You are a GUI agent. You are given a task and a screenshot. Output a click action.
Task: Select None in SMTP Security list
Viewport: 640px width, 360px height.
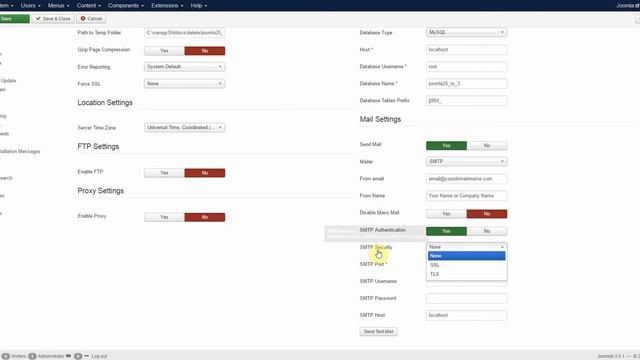tap(467, 256)
